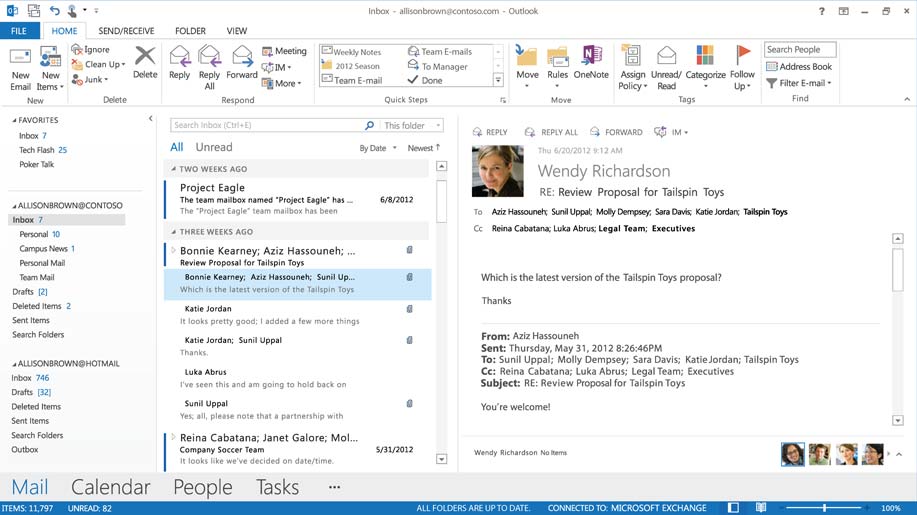Click the Search People field
Viewport: 917px width, 515px height.
[800, 50]
